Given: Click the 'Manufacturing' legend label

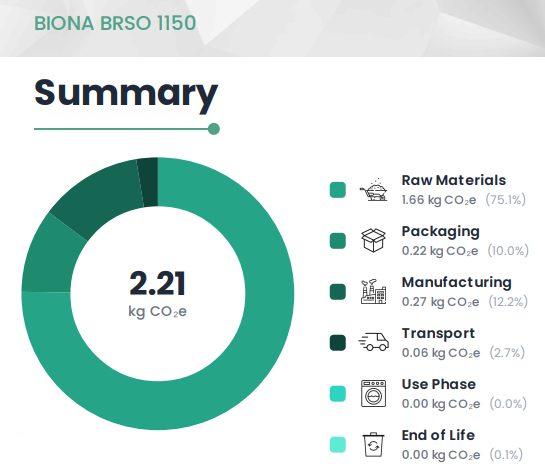Looking at the screenshot, I should pyautogui.click(x=457, y=282).
